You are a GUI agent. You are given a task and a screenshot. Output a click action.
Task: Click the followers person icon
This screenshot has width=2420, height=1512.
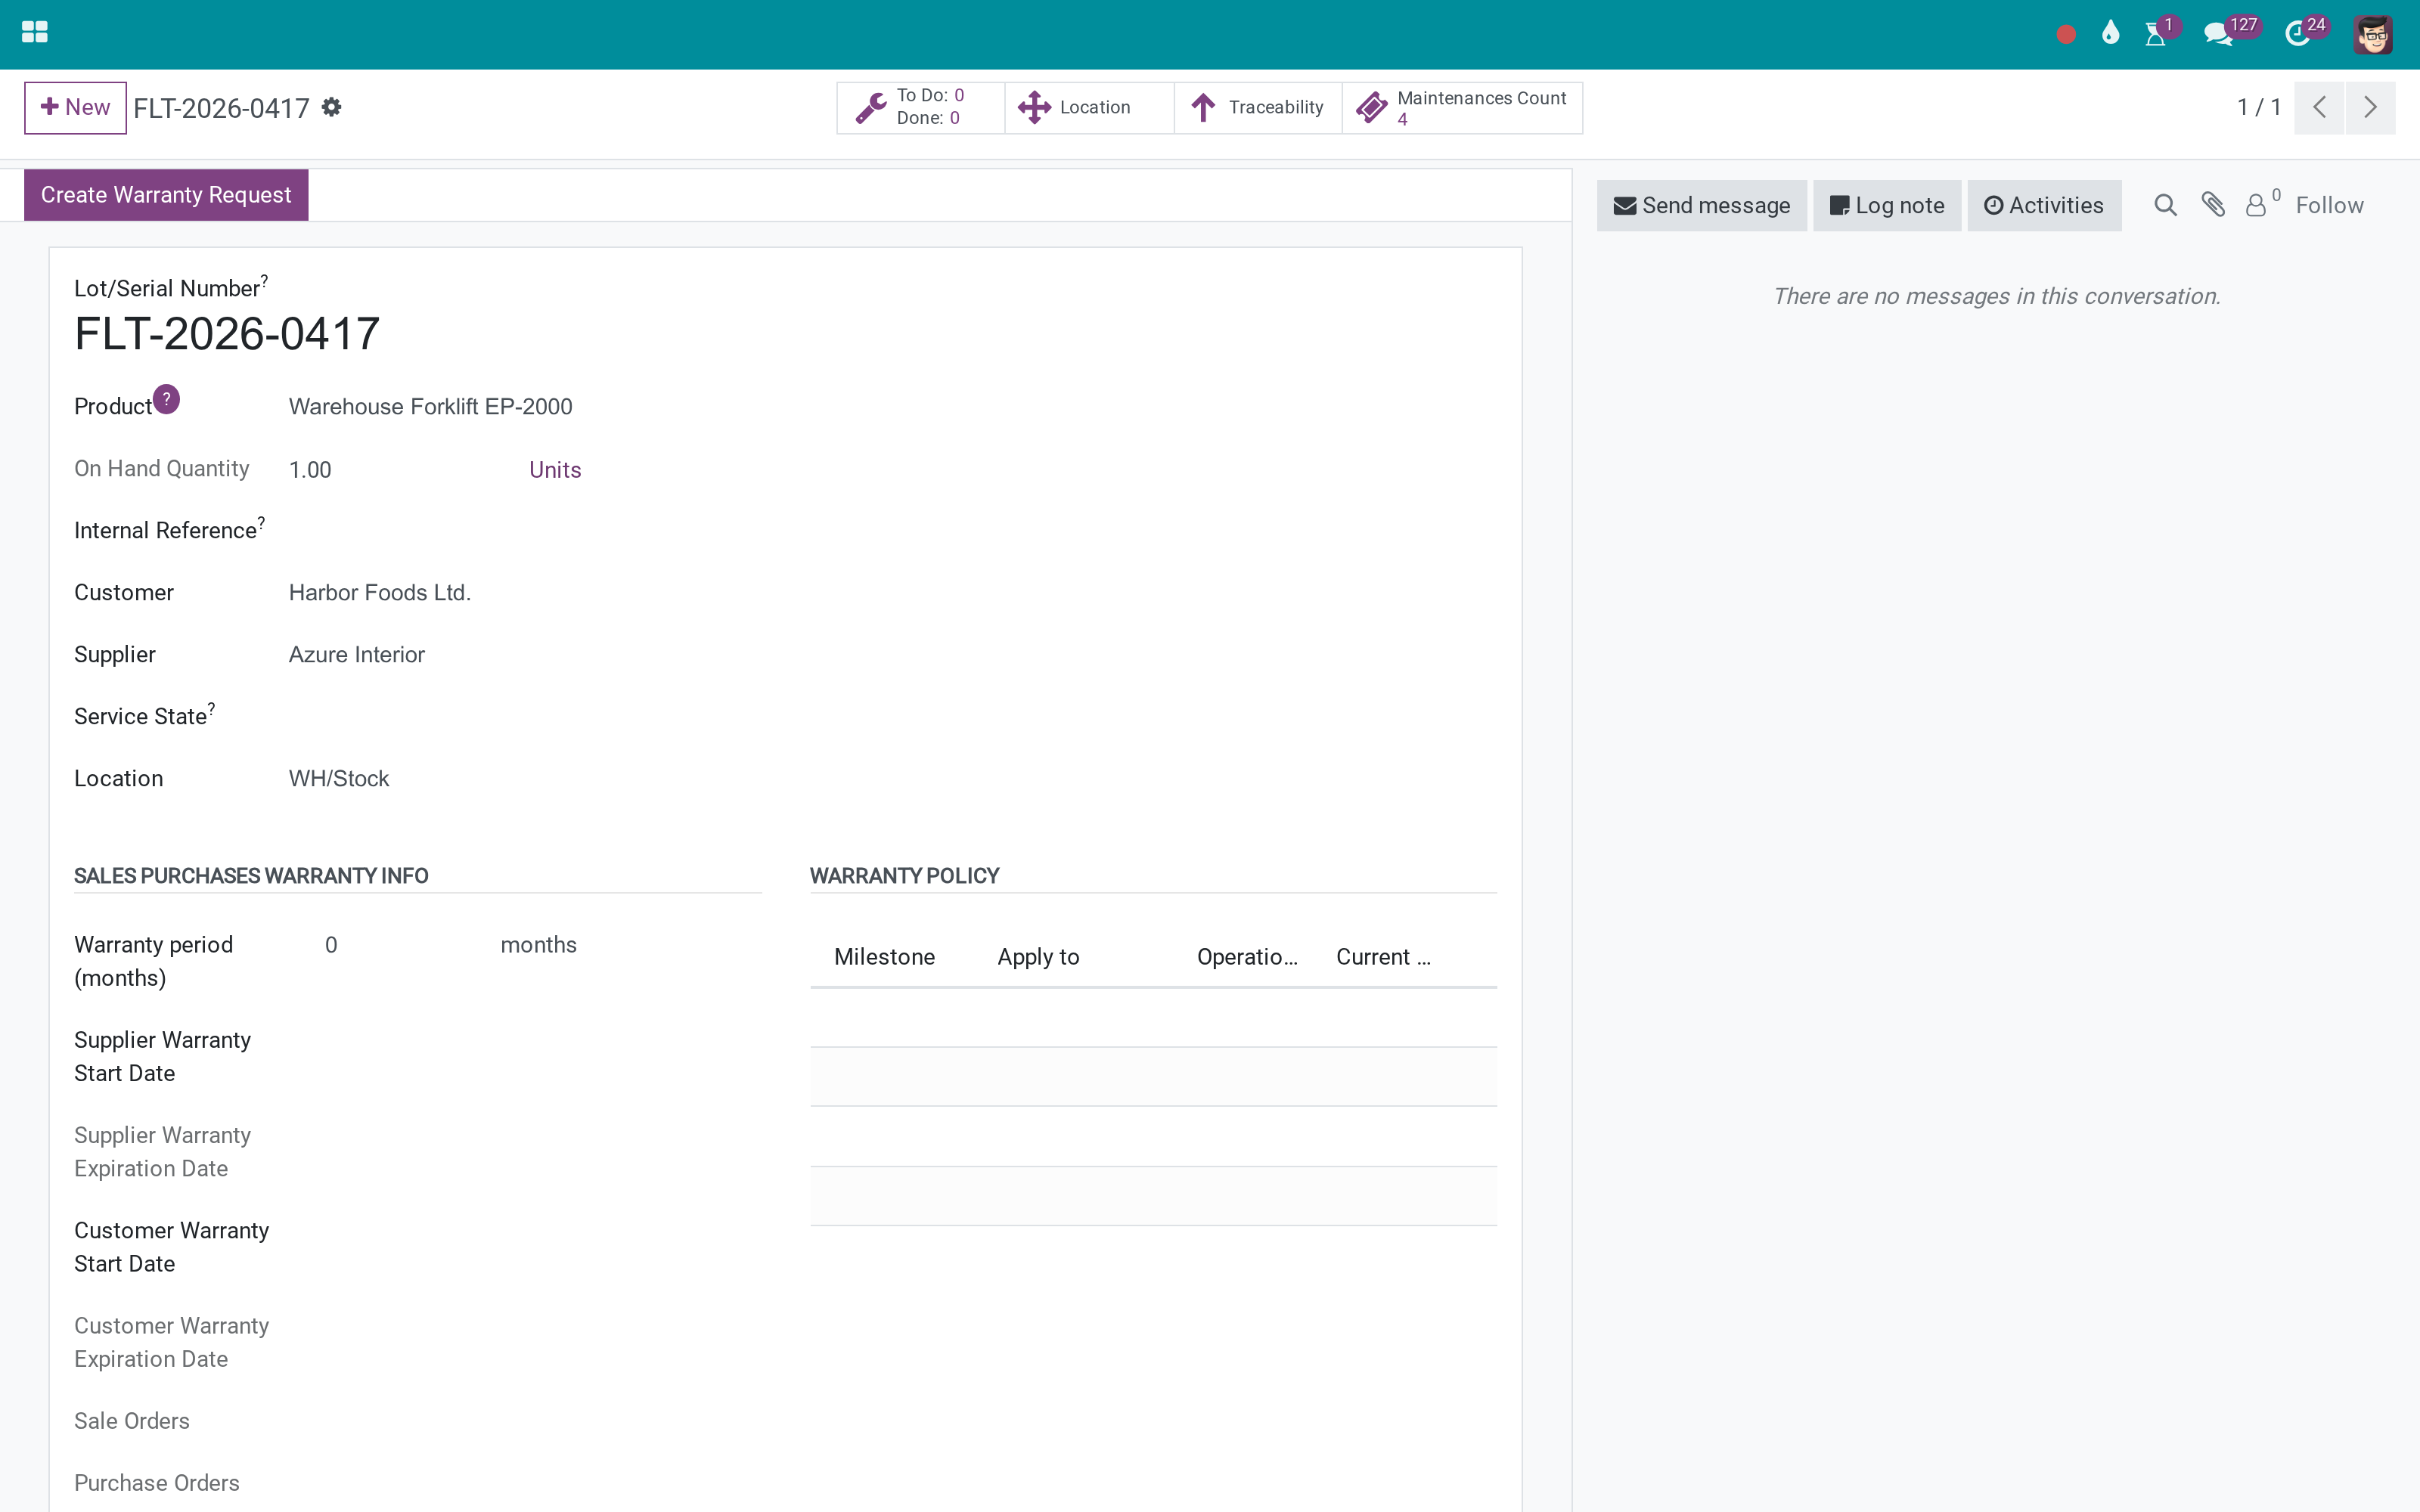pos(2256,205)
